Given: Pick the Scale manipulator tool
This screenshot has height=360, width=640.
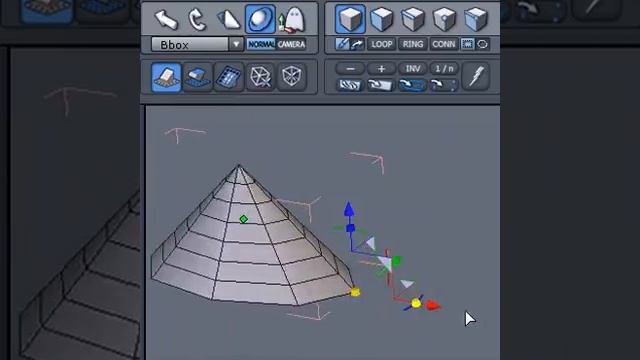Looking at the screenshot, I should [x=229, y=20].
